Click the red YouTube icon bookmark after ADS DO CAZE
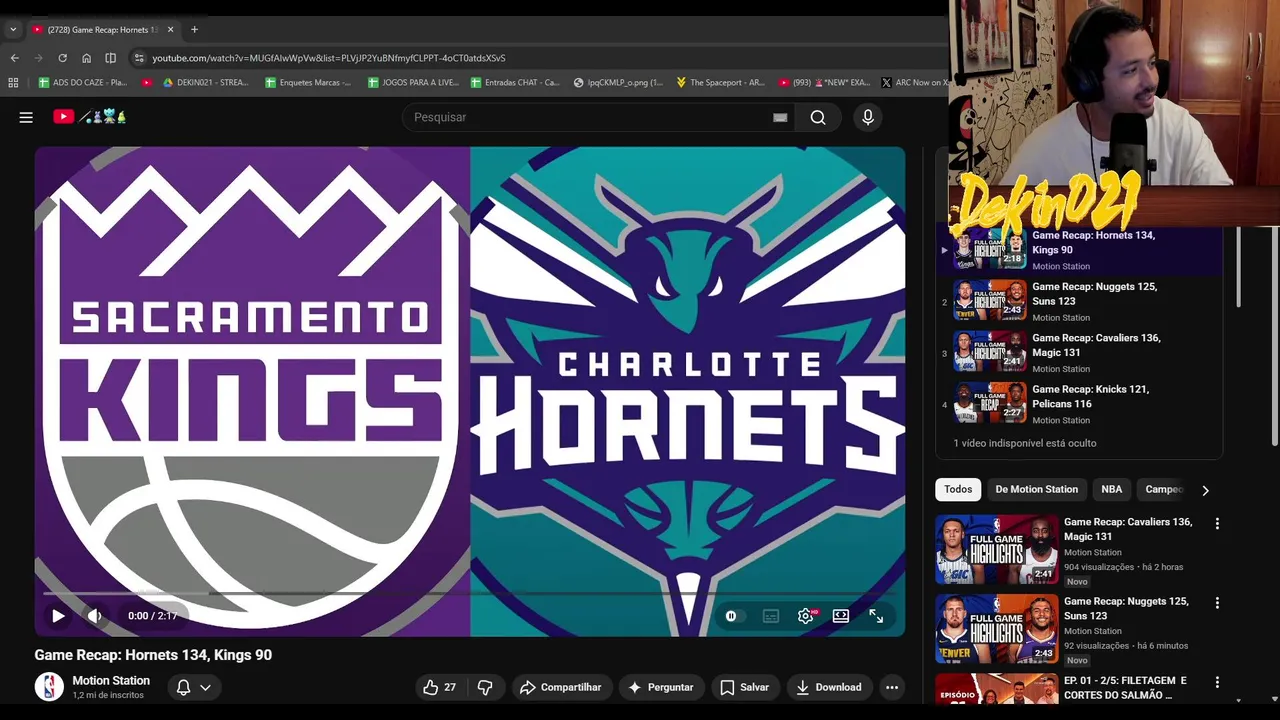 click(x=147, y=83)
